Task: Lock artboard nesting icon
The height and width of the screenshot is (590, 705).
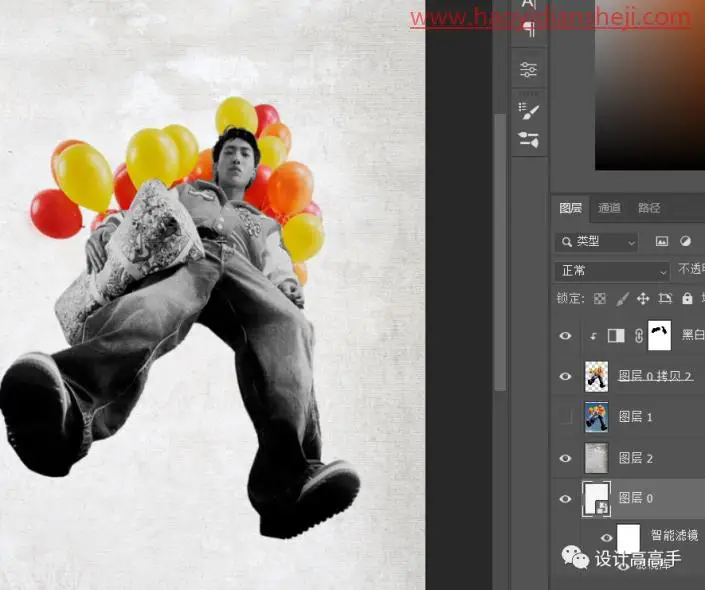Action: point(665,299)
